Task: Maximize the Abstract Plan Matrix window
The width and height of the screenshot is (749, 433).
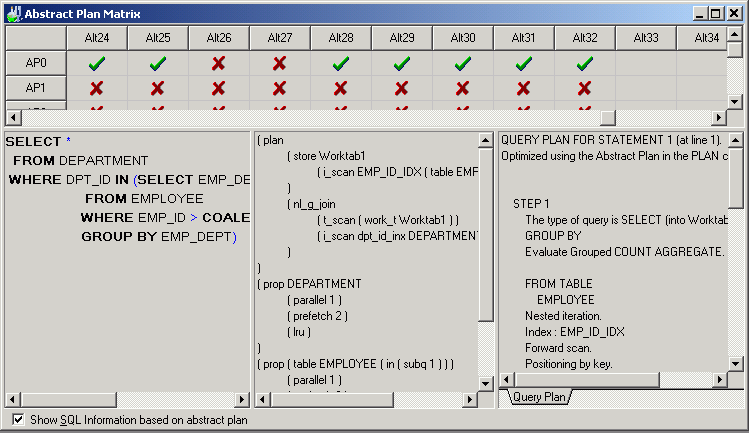Action: point(716,13)
